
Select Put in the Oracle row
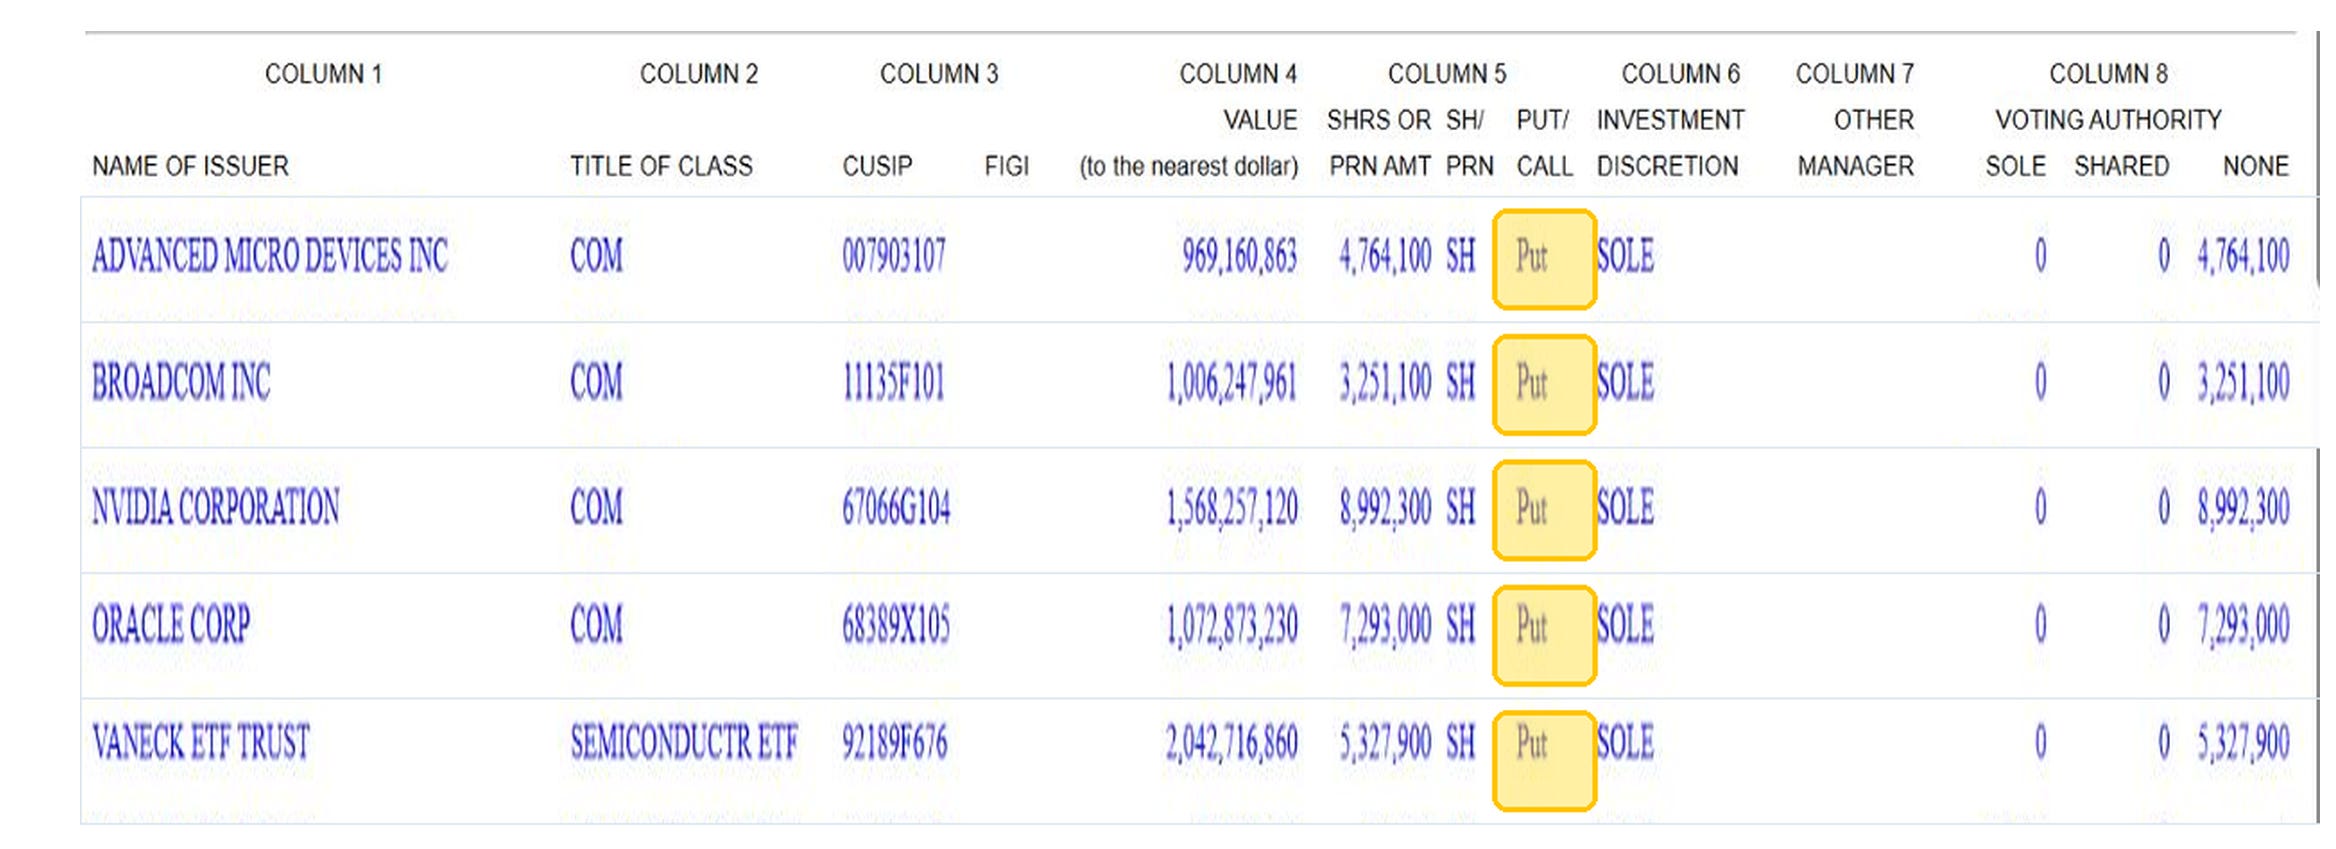(1532, 625)
